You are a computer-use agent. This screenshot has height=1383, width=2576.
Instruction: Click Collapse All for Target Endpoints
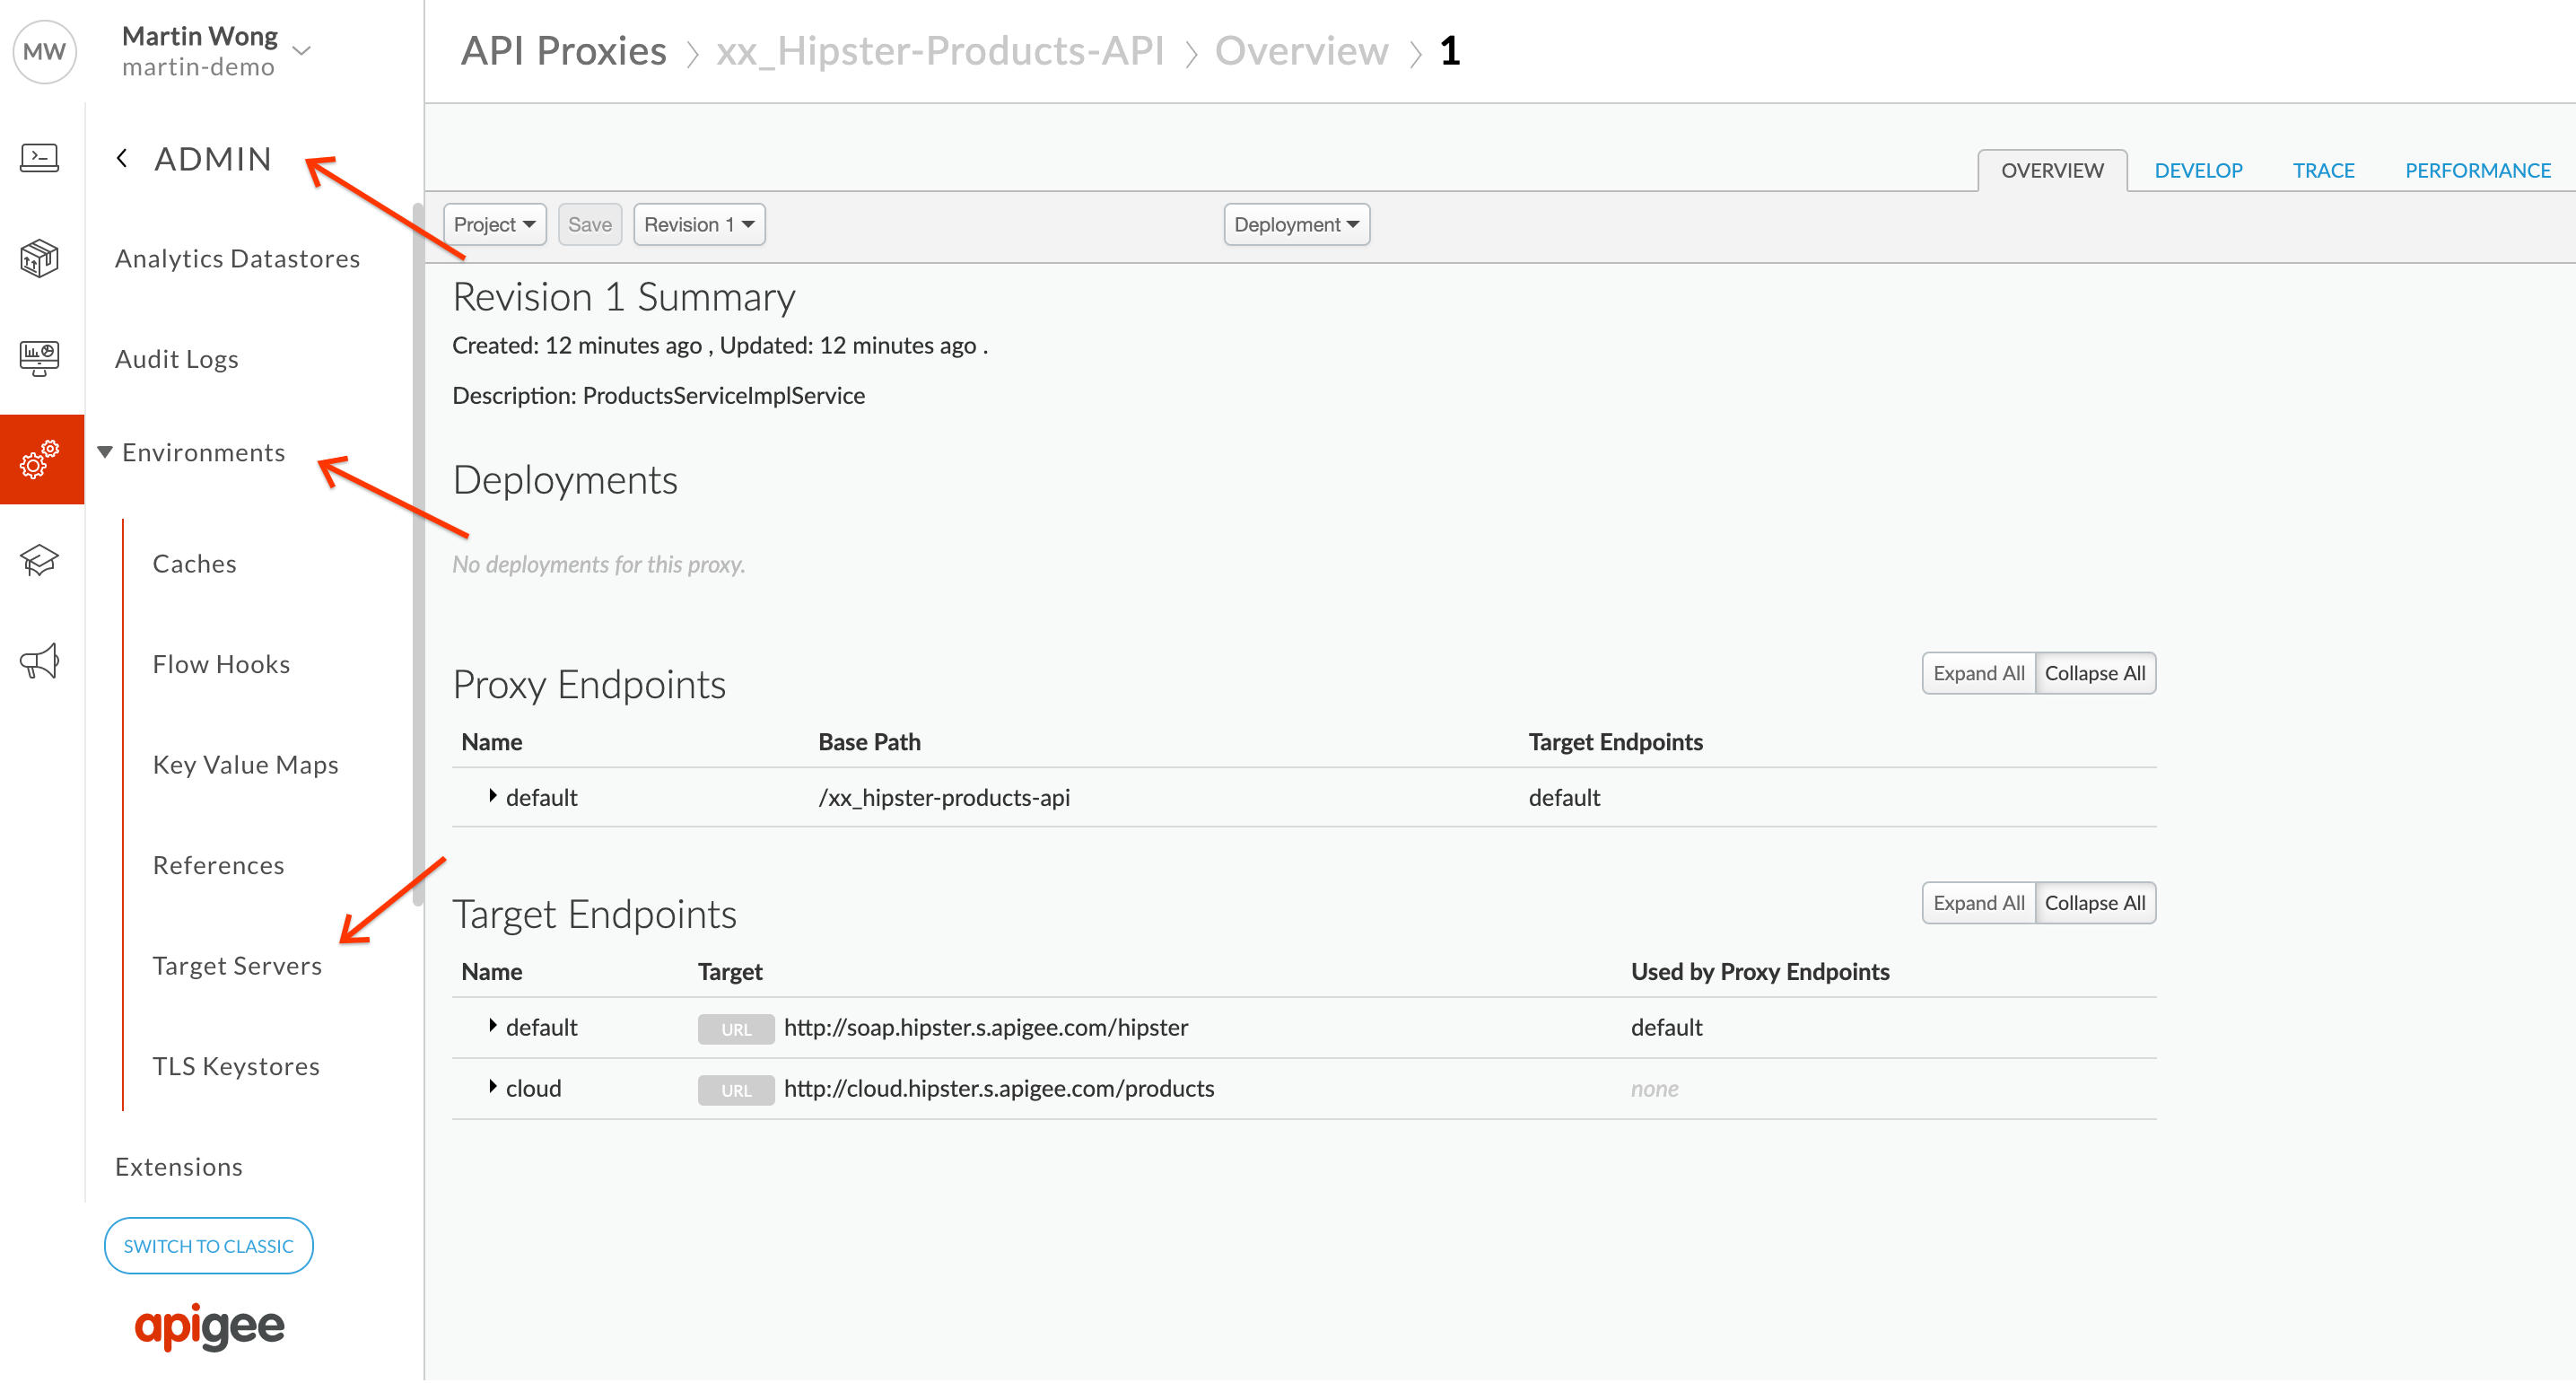2095,903
